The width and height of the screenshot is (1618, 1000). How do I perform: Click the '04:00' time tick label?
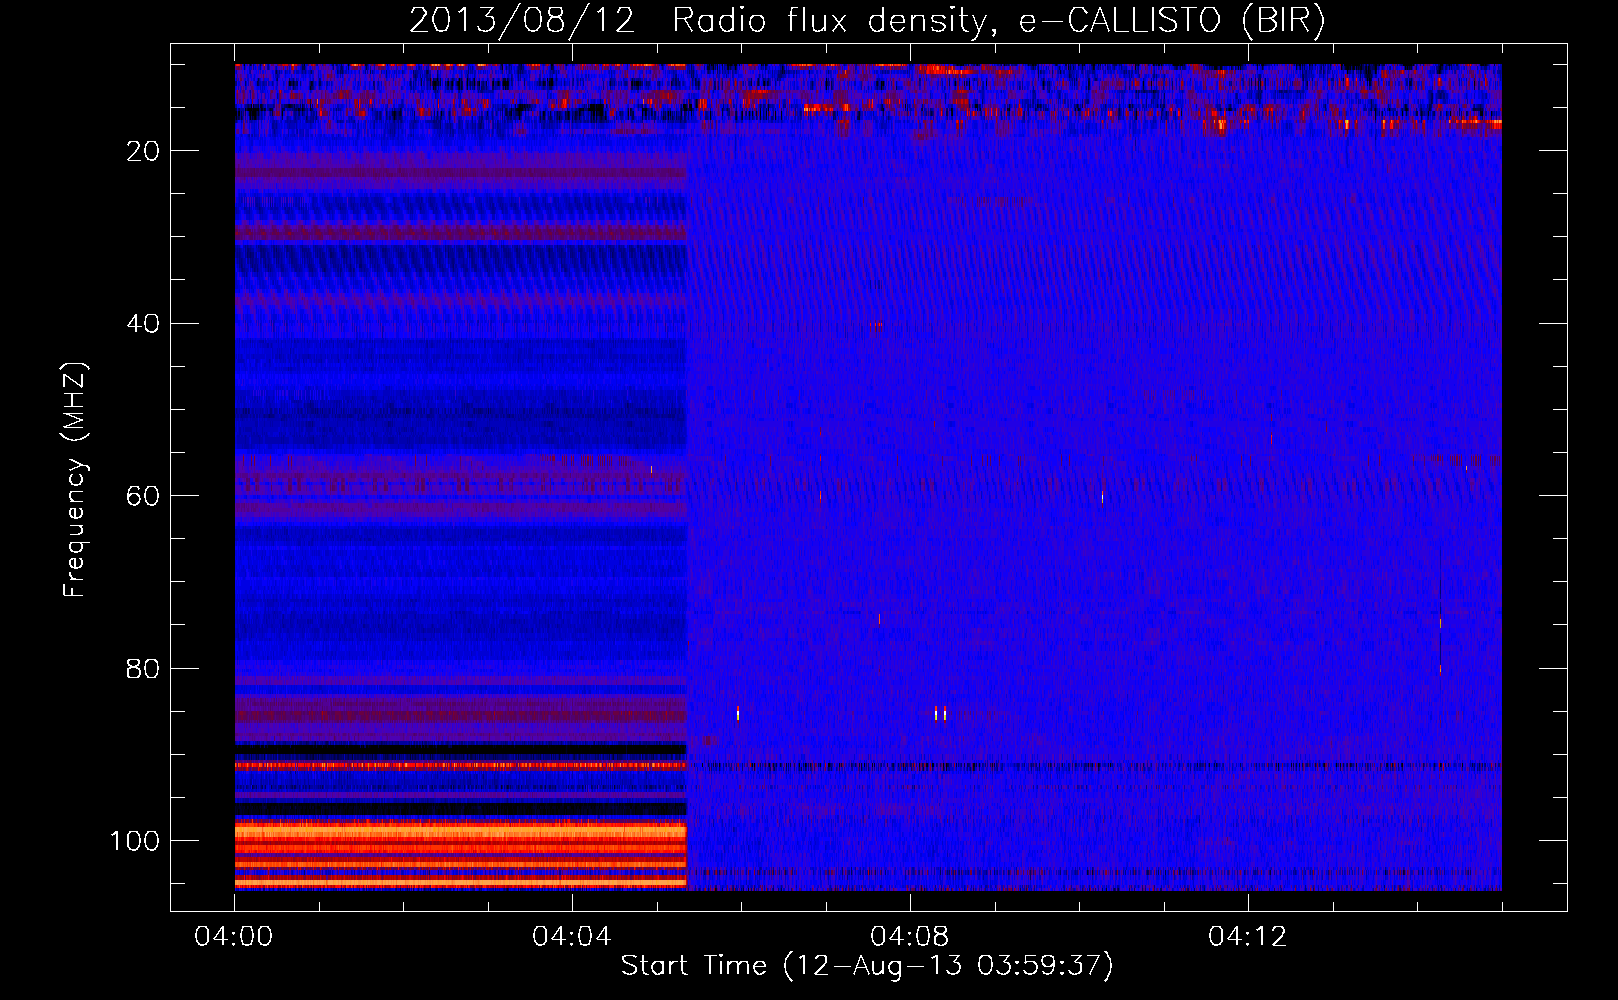pyautogui.click(x=234, y=937)
